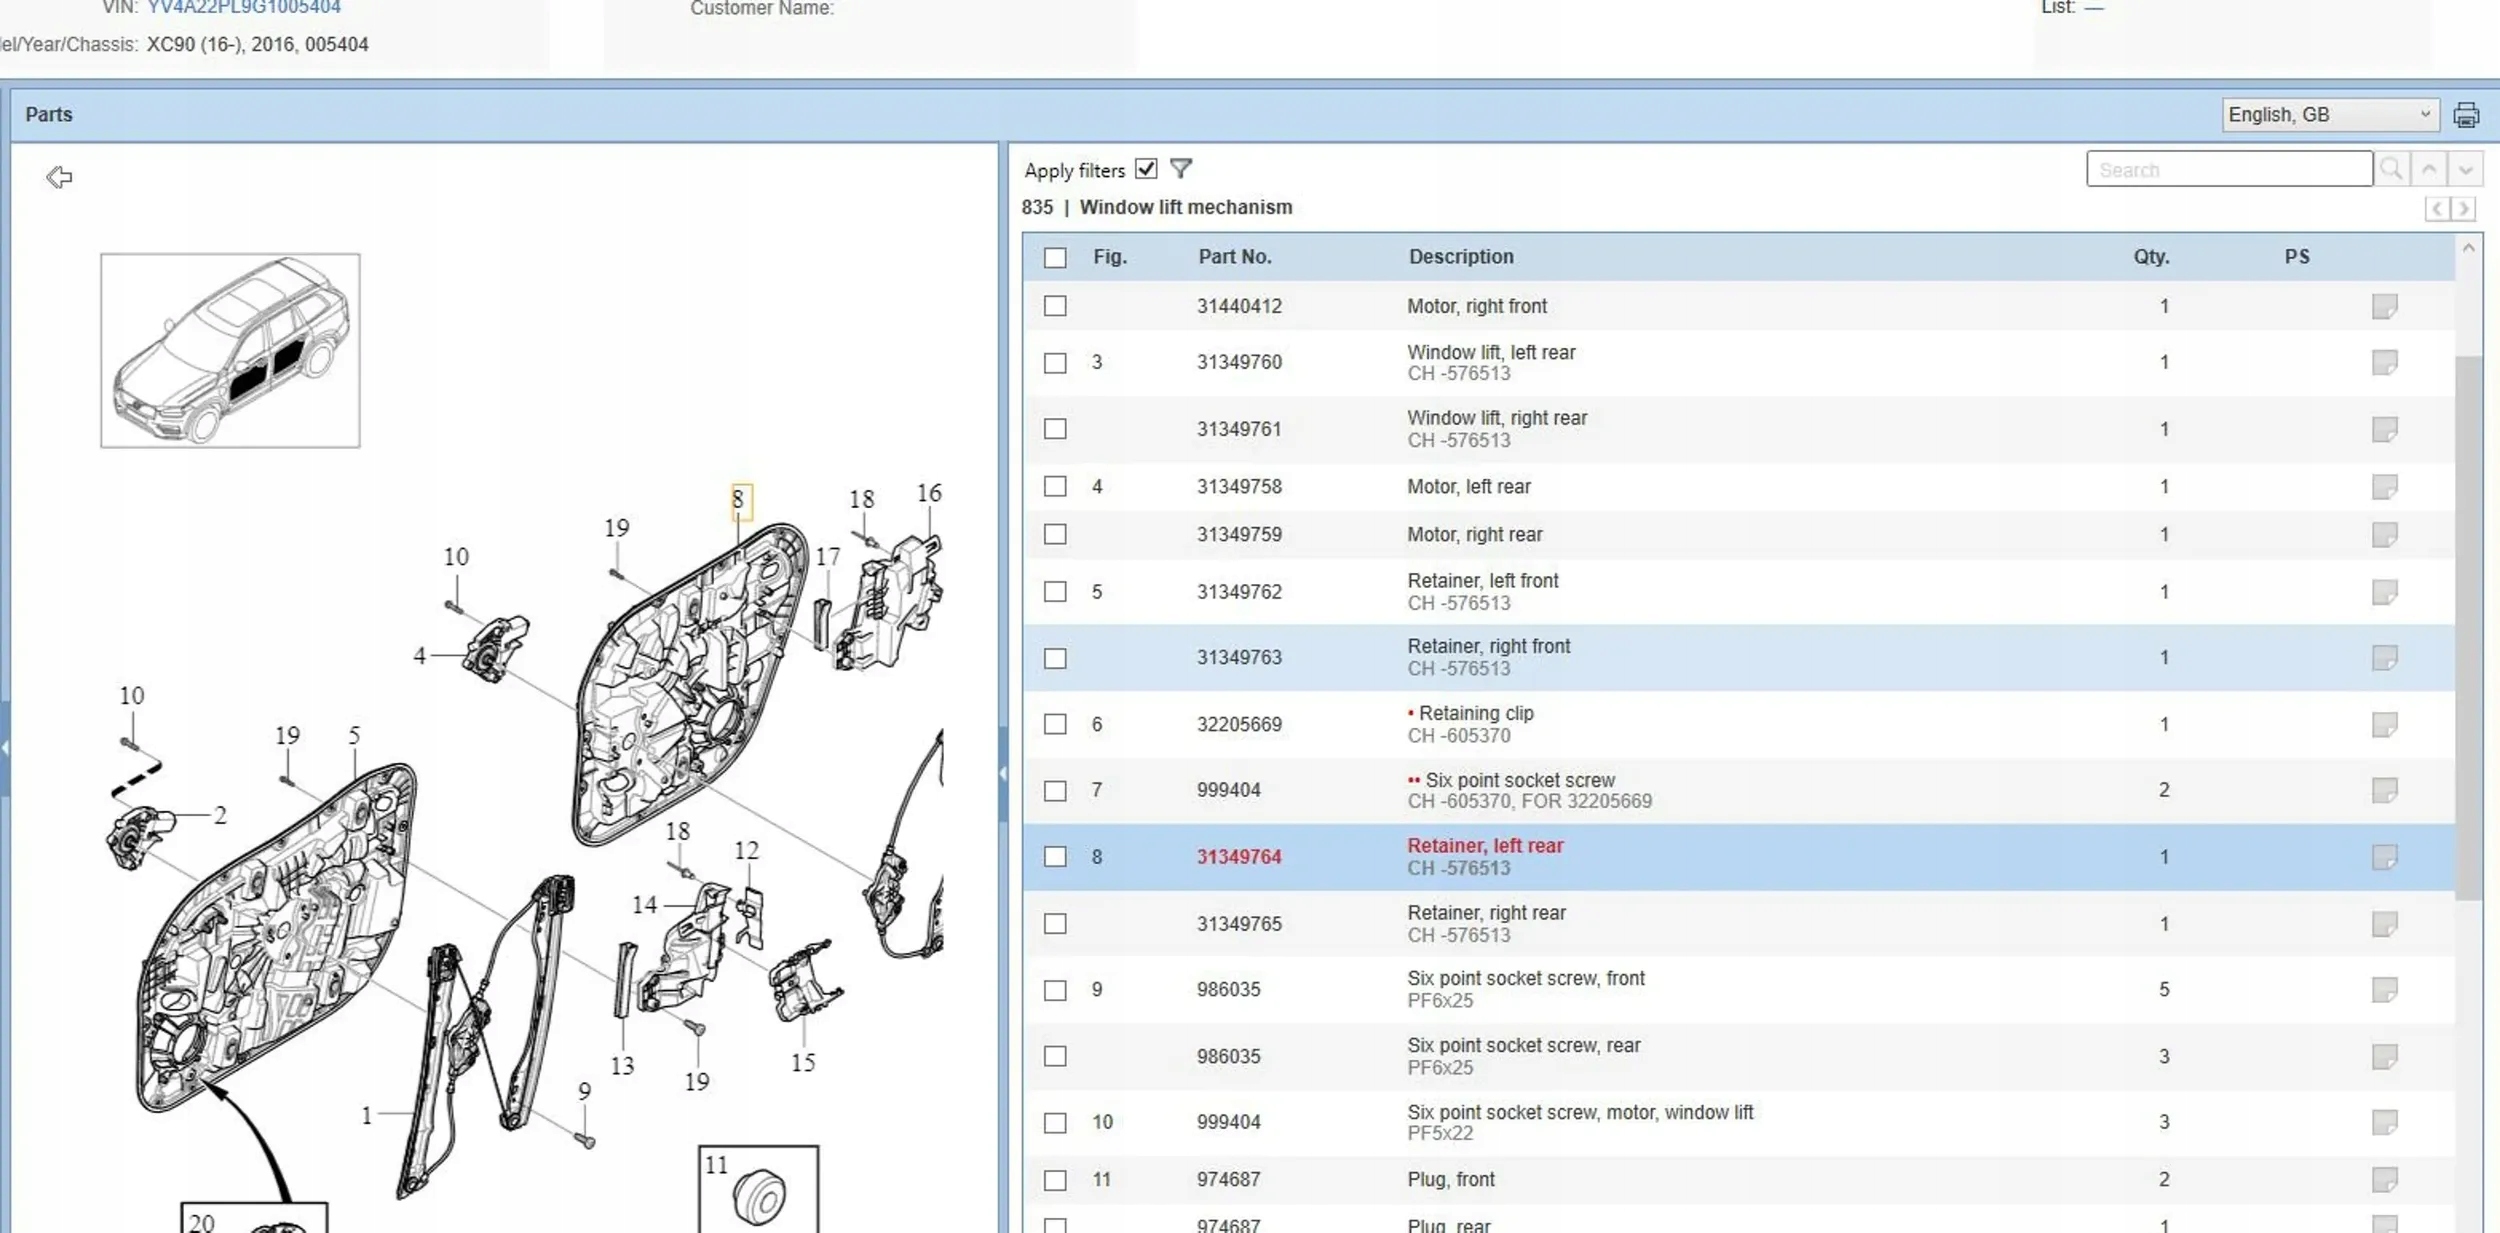Open note icon for part 31349761
2500x1233 pixels.
click(2385, 429)
